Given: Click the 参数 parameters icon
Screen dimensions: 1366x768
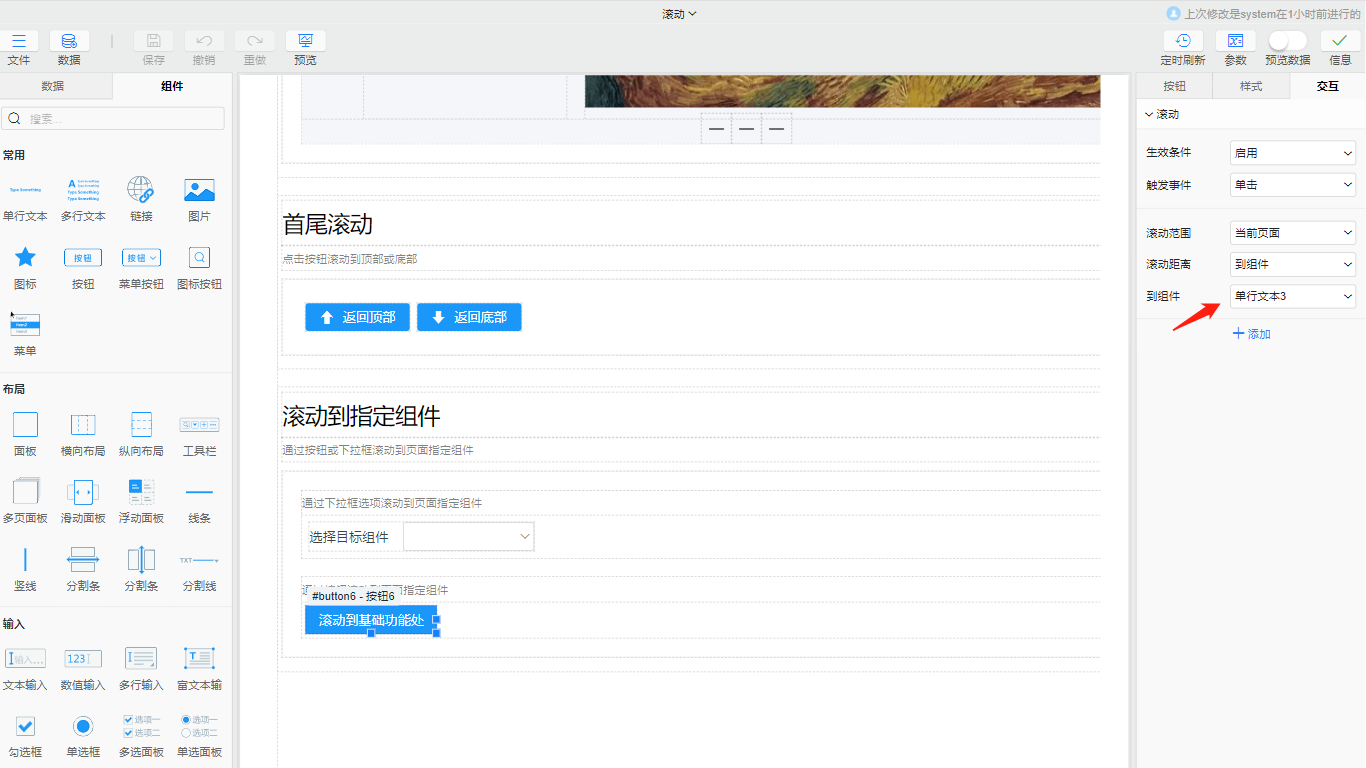Looking at the screenshot, I should click(x=1235, y=41).
